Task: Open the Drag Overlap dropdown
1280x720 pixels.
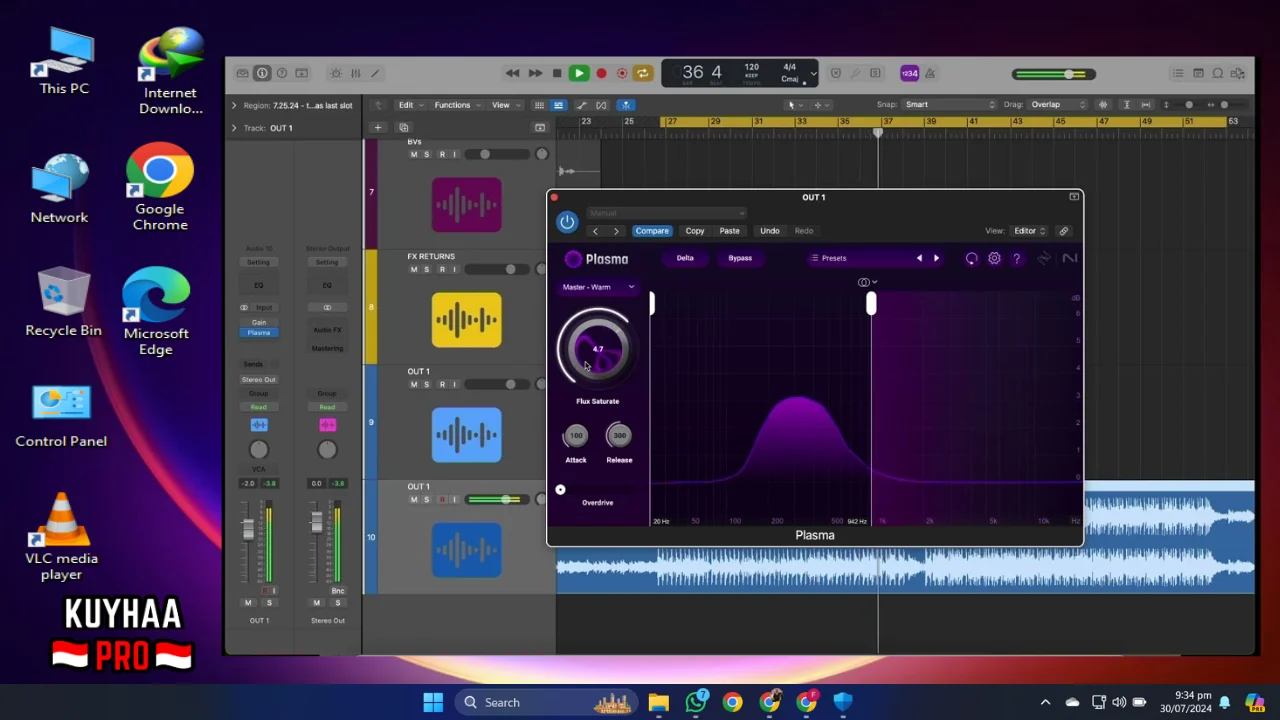Action: 1058,105
